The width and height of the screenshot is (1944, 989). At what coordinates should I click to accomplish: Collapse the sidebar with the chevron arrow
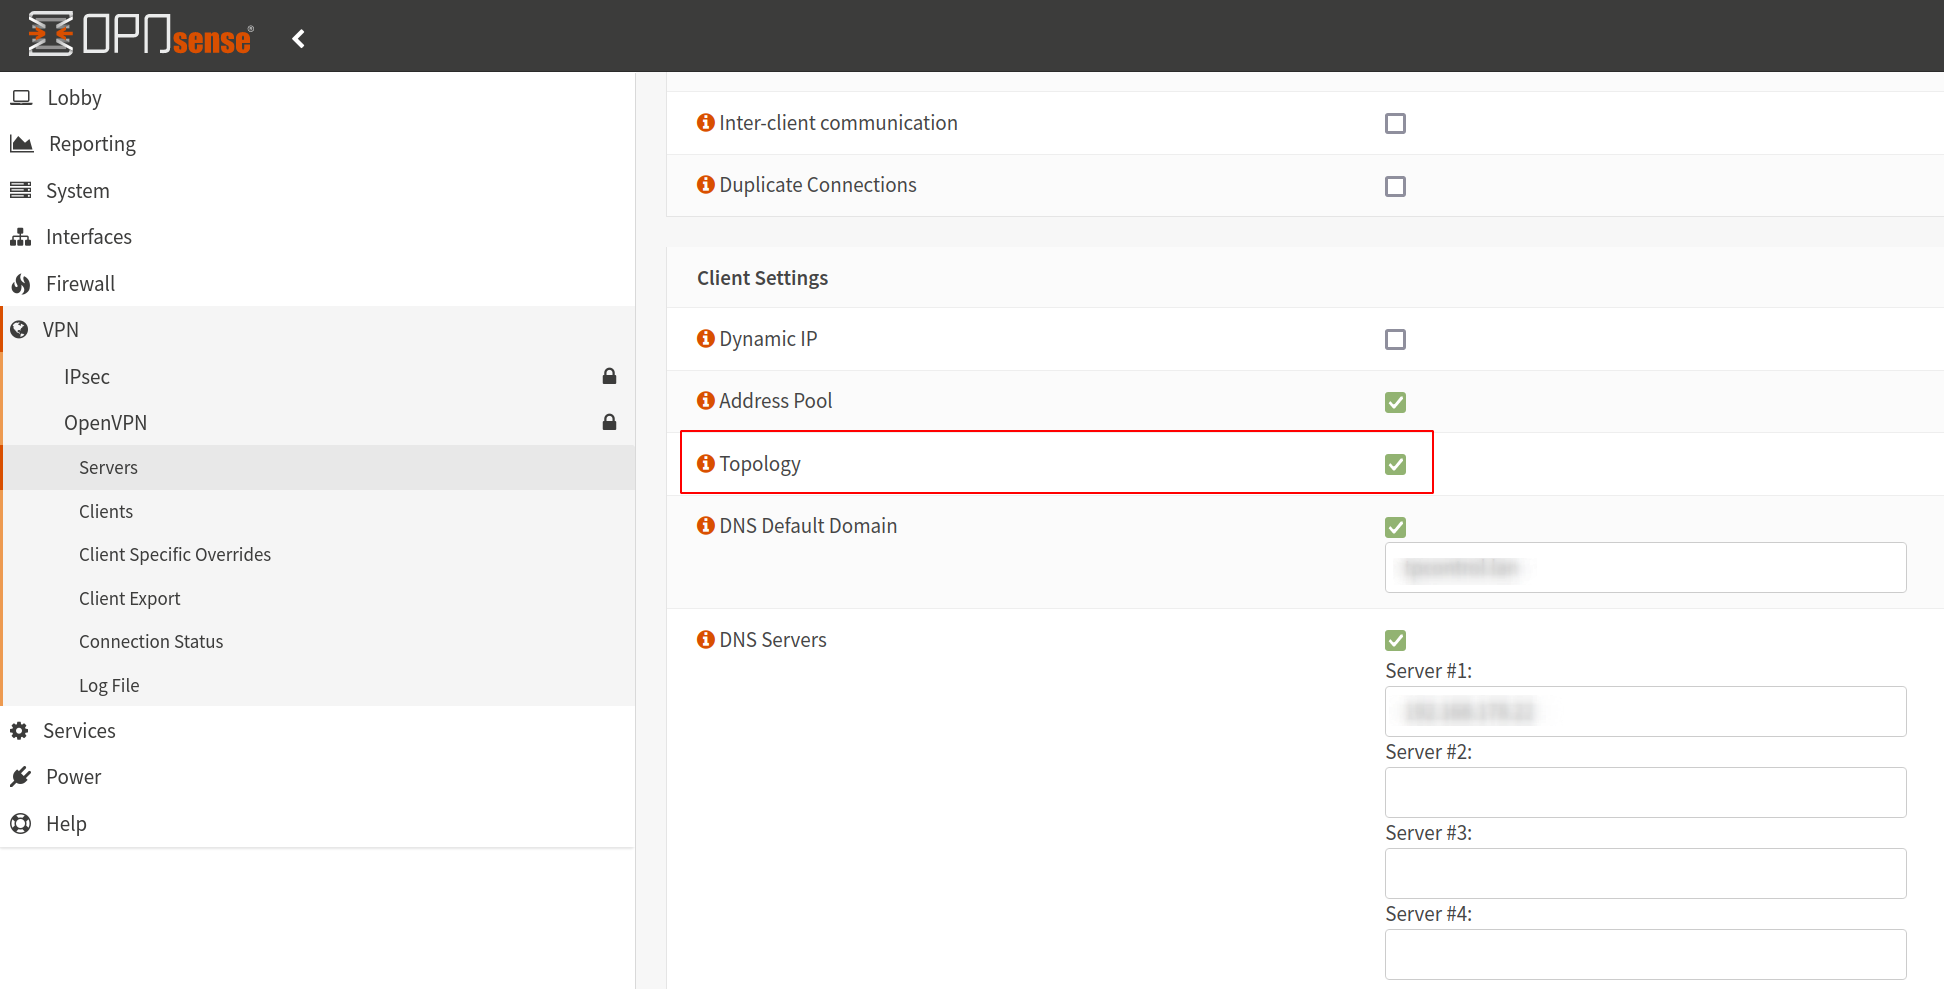click(298, 39)
